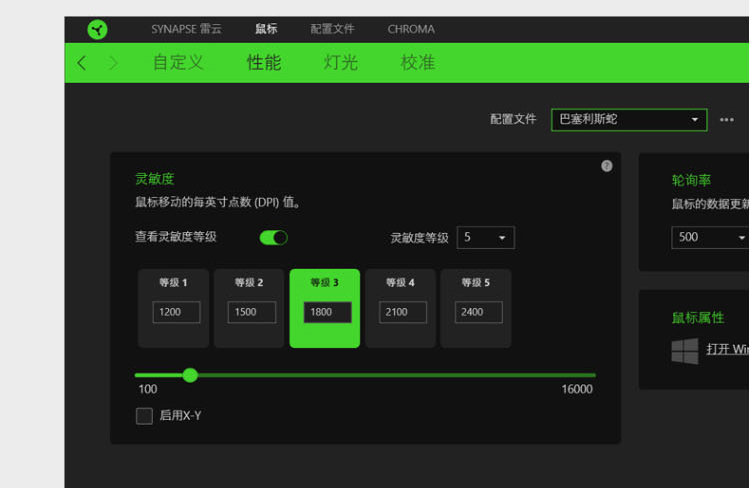Click the 1800 DPI input field
The image size is (750, 488).
click(327, 312)
